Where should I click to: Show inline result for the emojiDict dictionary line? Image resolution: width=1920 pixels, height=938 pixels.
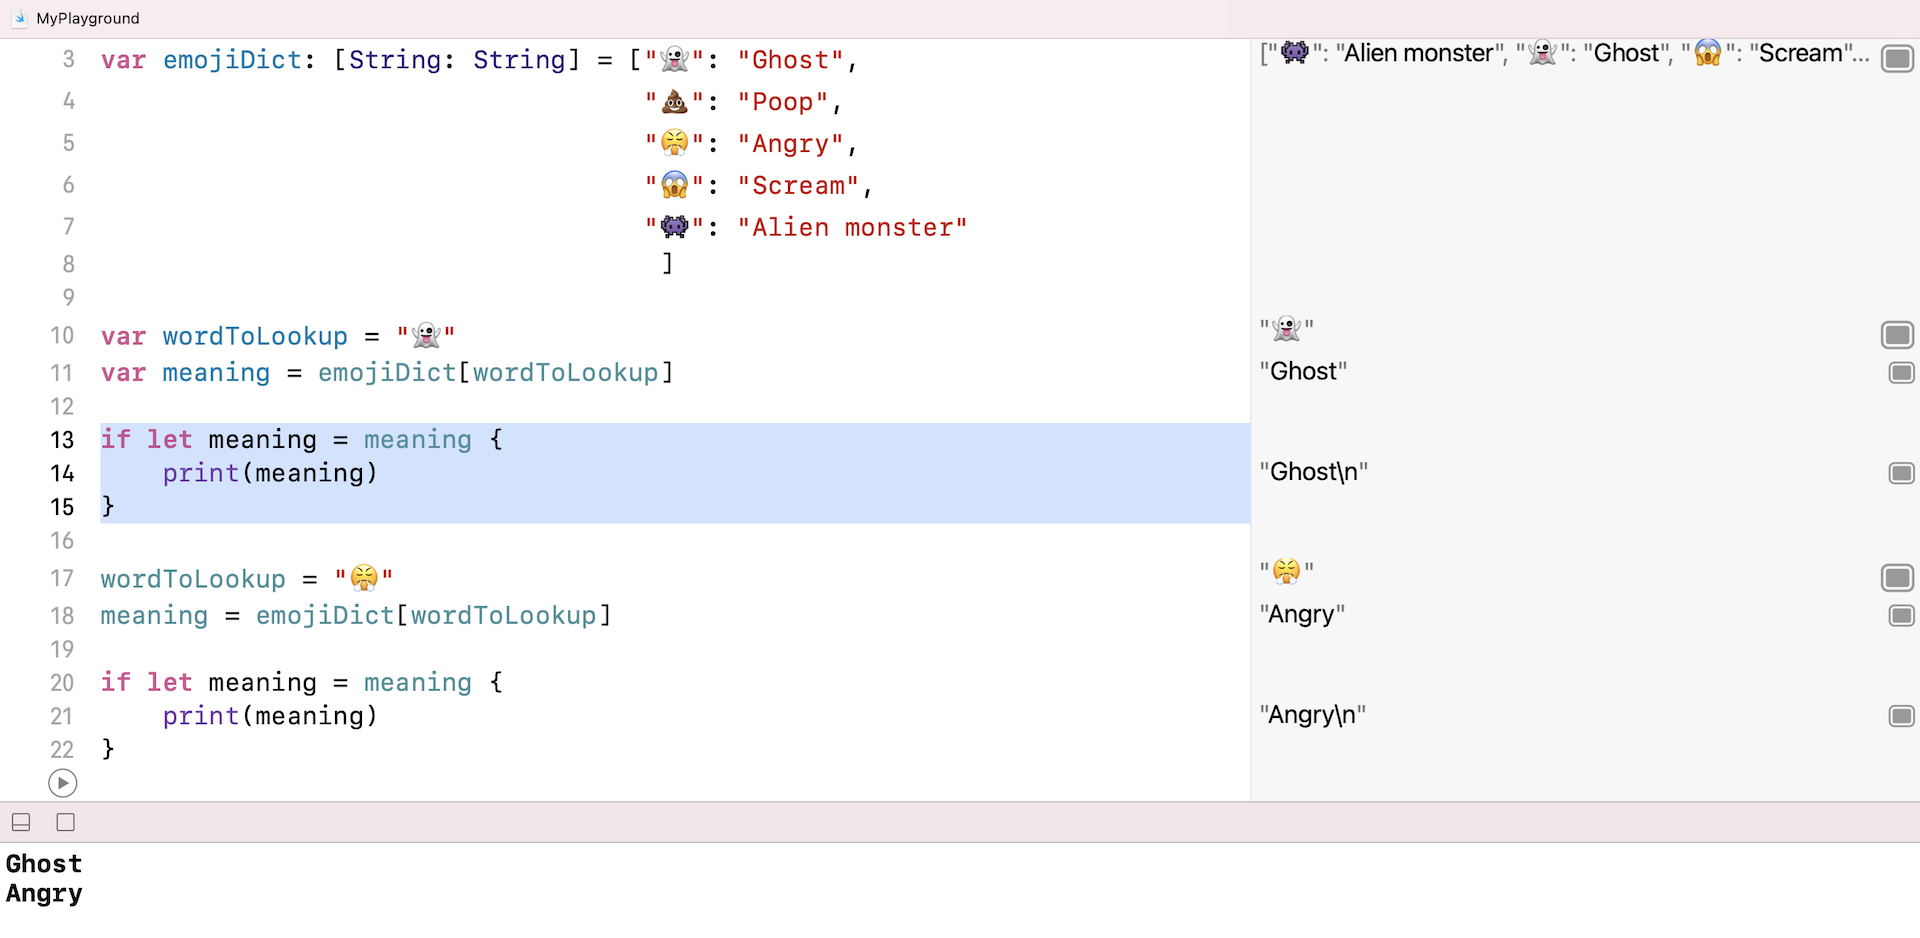click(x=1898, y=59)
